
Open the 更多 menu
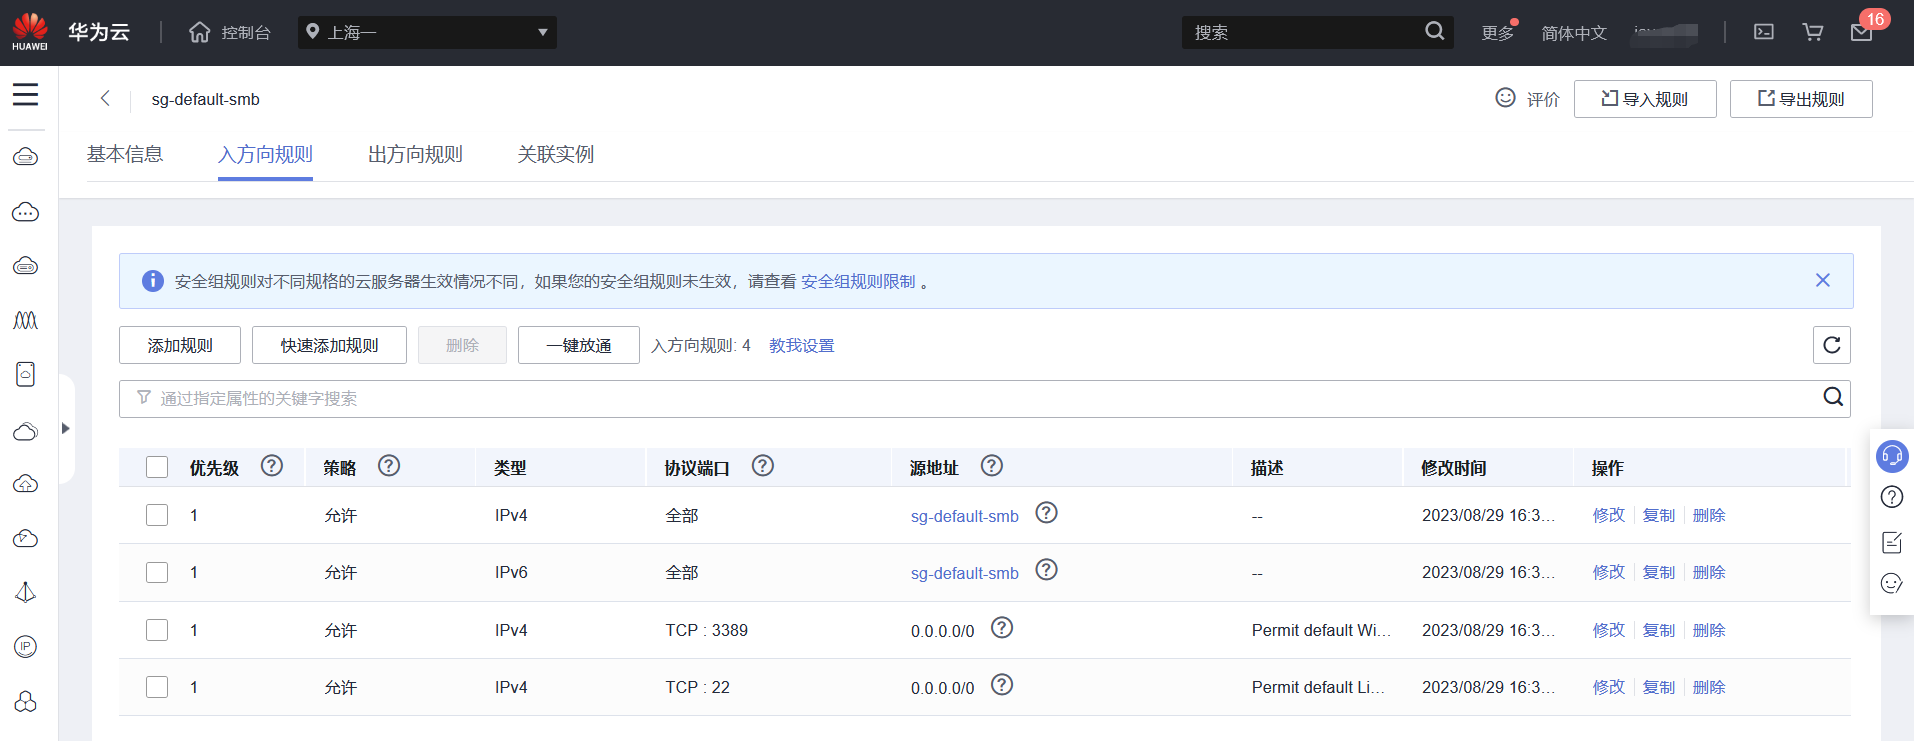click(1497, 33)
